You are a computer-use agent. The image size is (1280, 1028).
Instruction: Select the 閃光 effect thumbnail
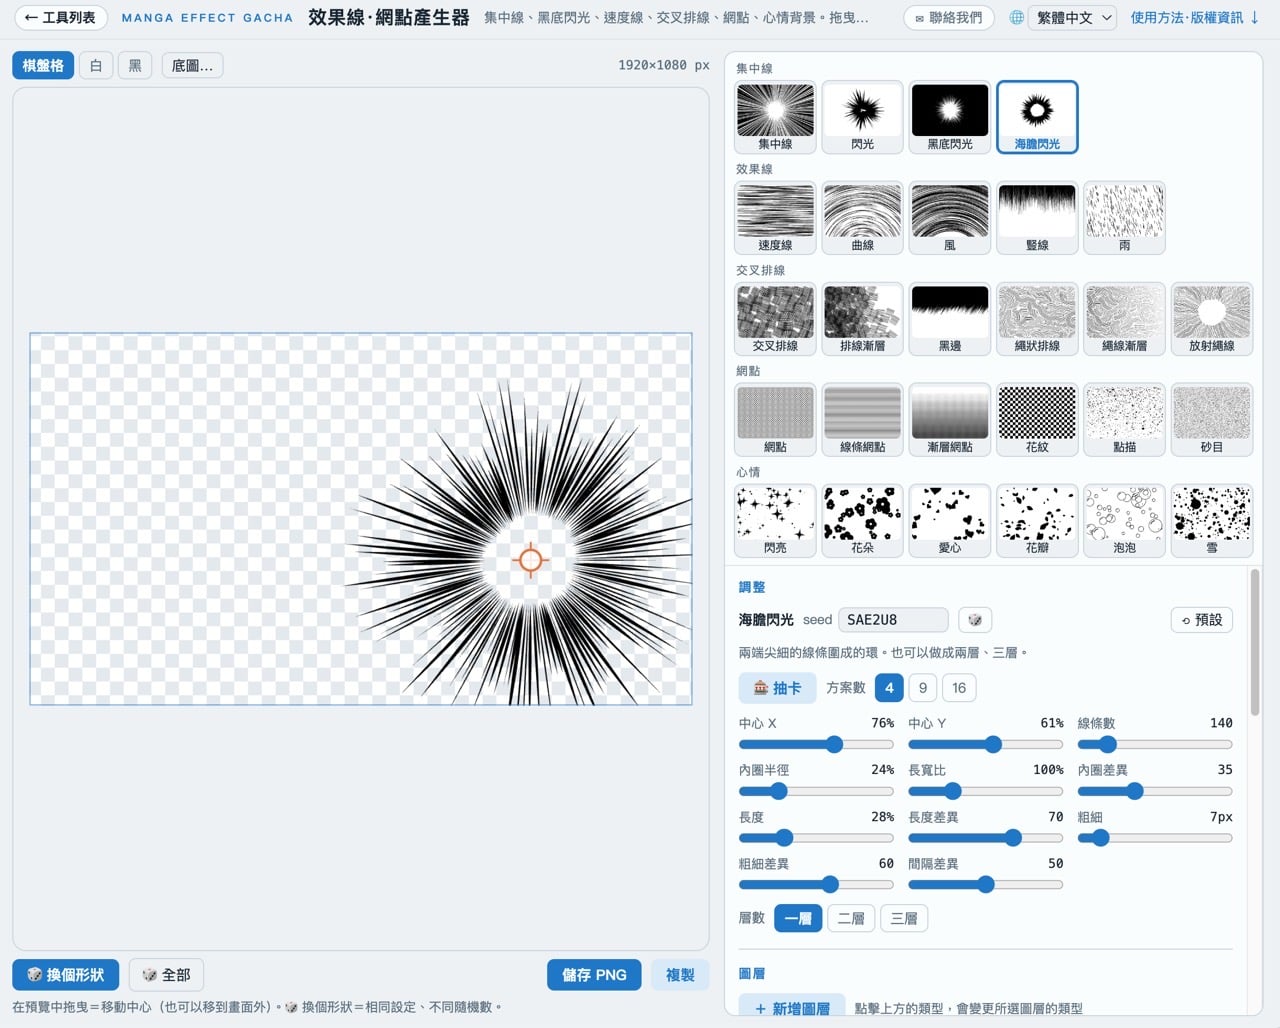point(862,117)
